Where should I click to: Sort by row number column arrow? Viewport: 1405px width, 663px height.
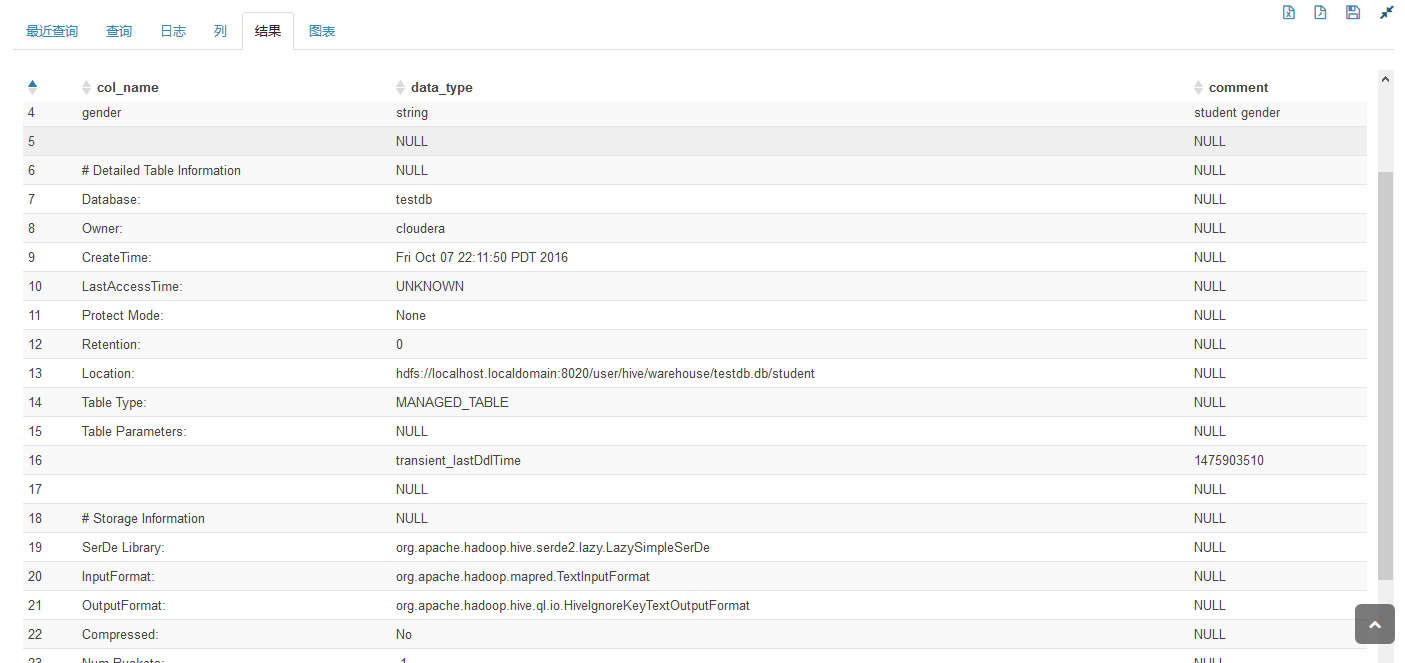click(x=32, y=87)
